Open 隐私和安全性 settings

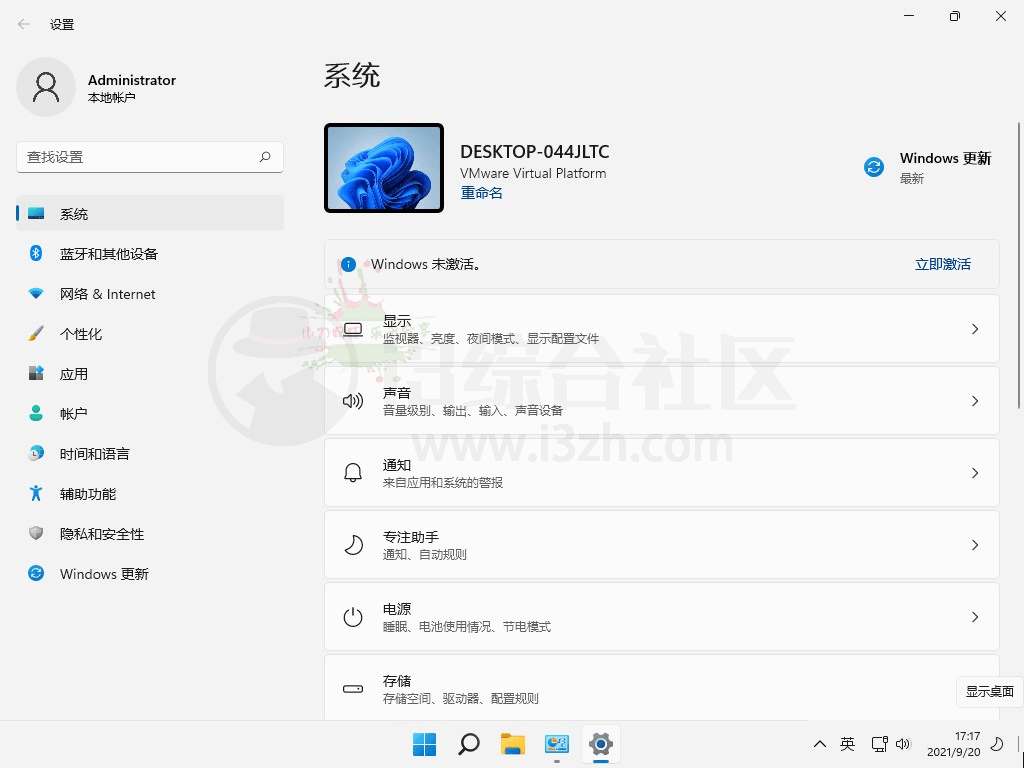[99, 533]
